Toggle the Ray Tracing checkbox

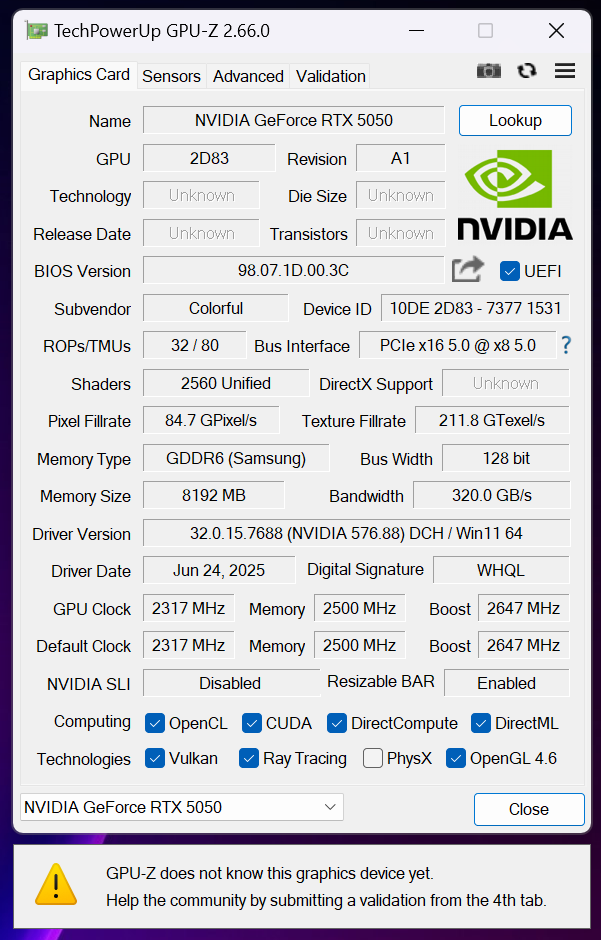click(x=249, y=758)
